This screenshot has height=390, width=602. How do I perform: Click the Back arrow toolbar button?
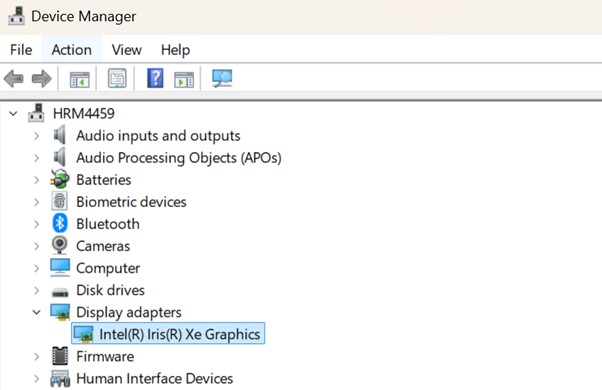[x=13, y=79]
